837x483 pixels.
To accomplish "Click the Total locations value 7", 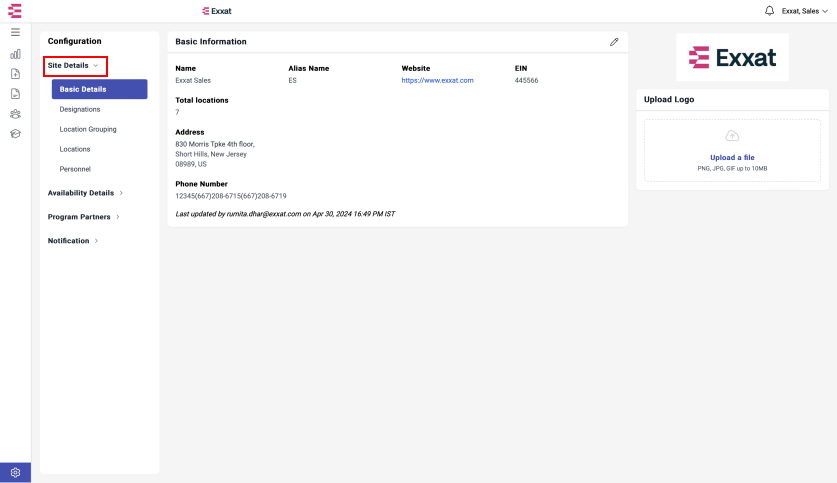I will [177, 112].
